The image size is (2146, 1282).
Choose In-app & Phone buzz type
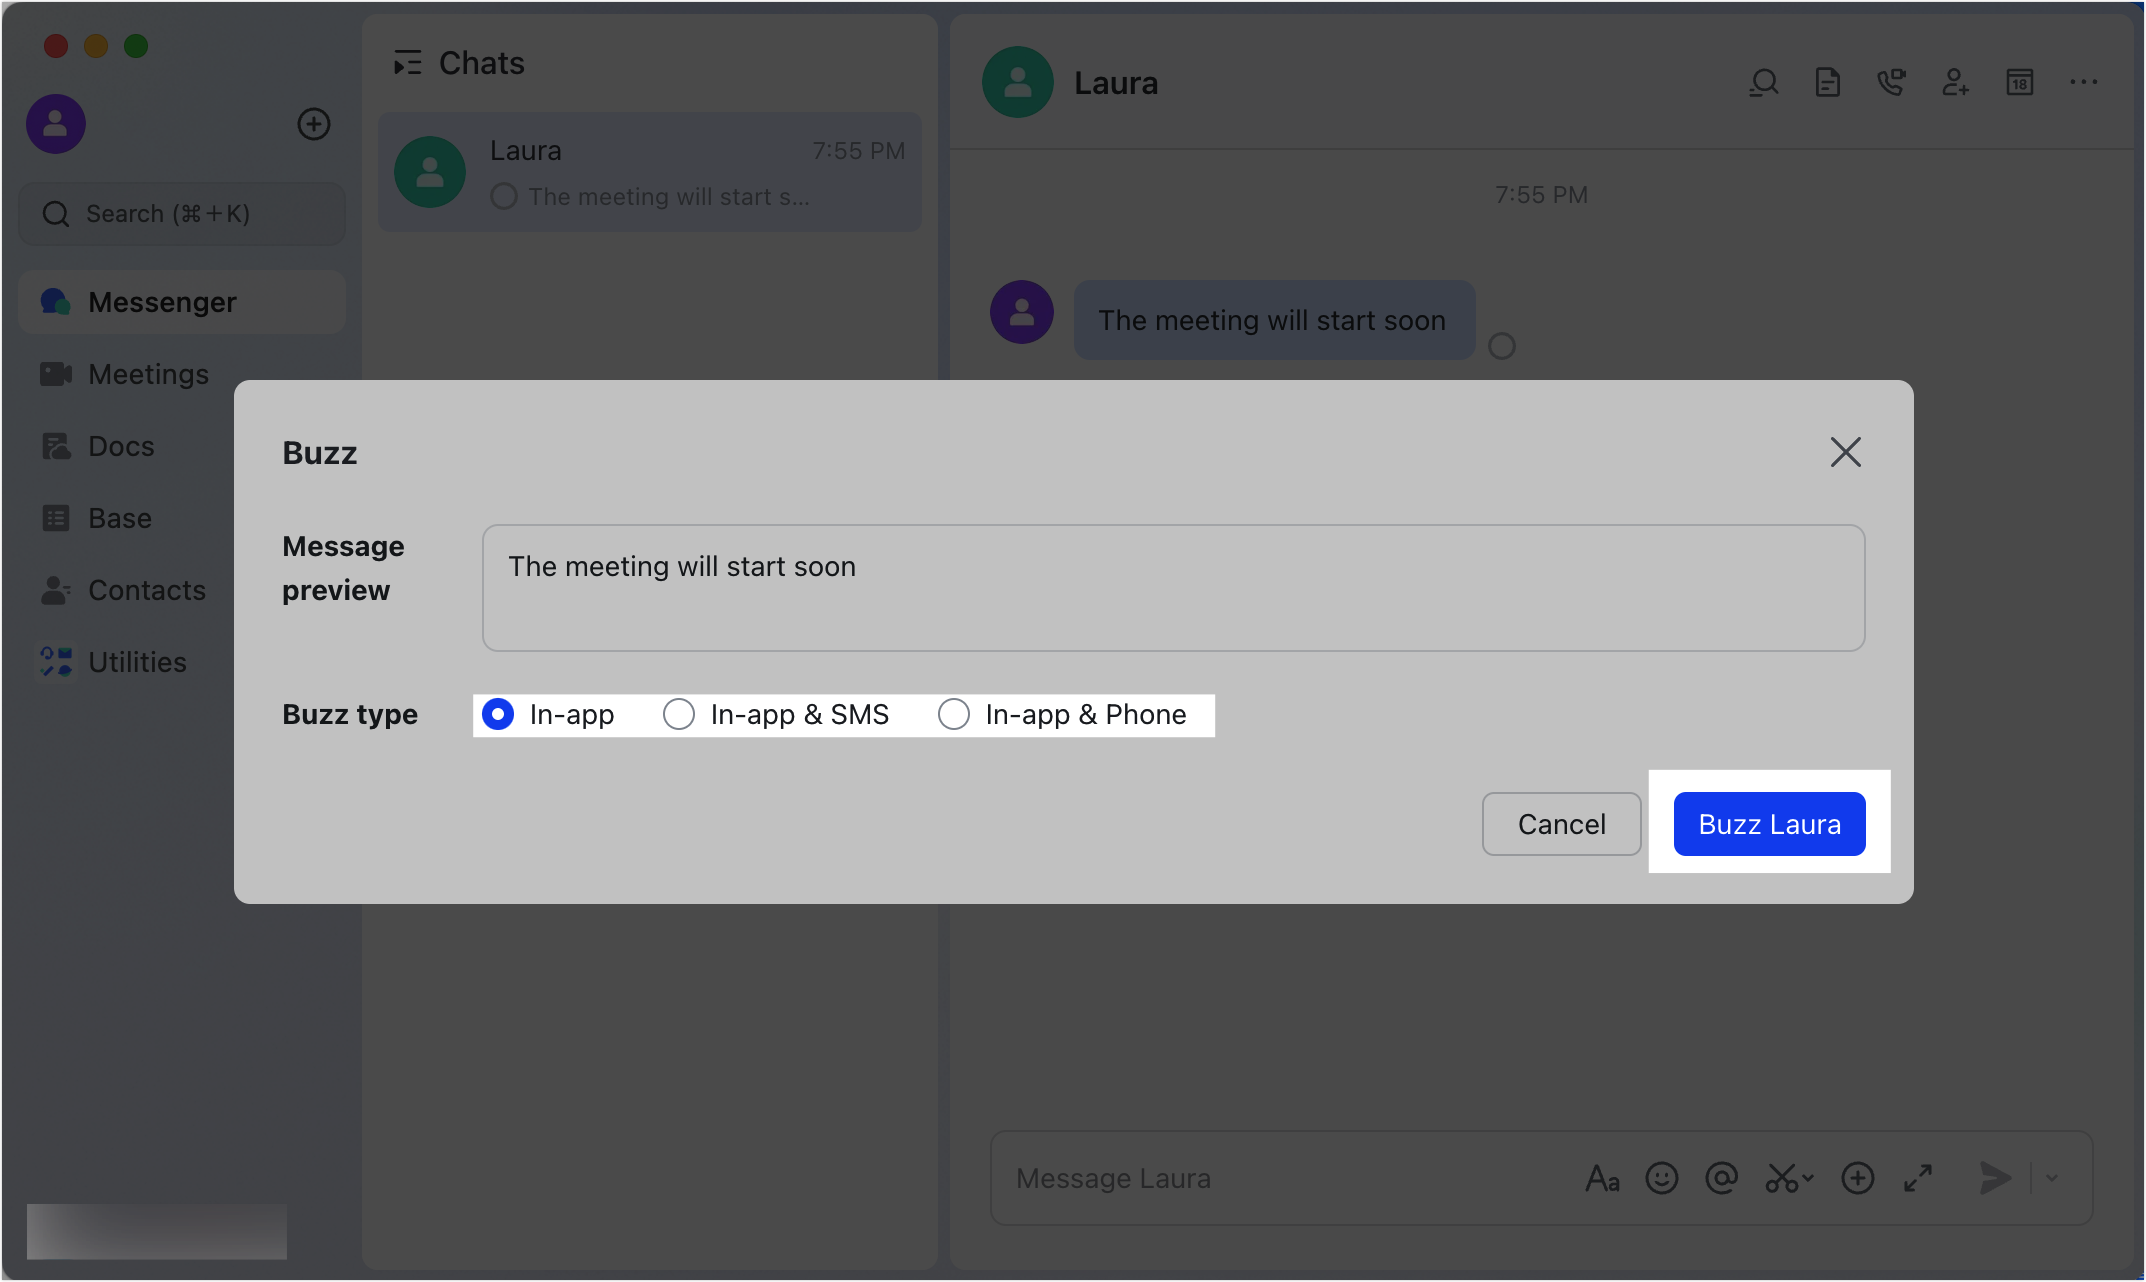(954, 714)
